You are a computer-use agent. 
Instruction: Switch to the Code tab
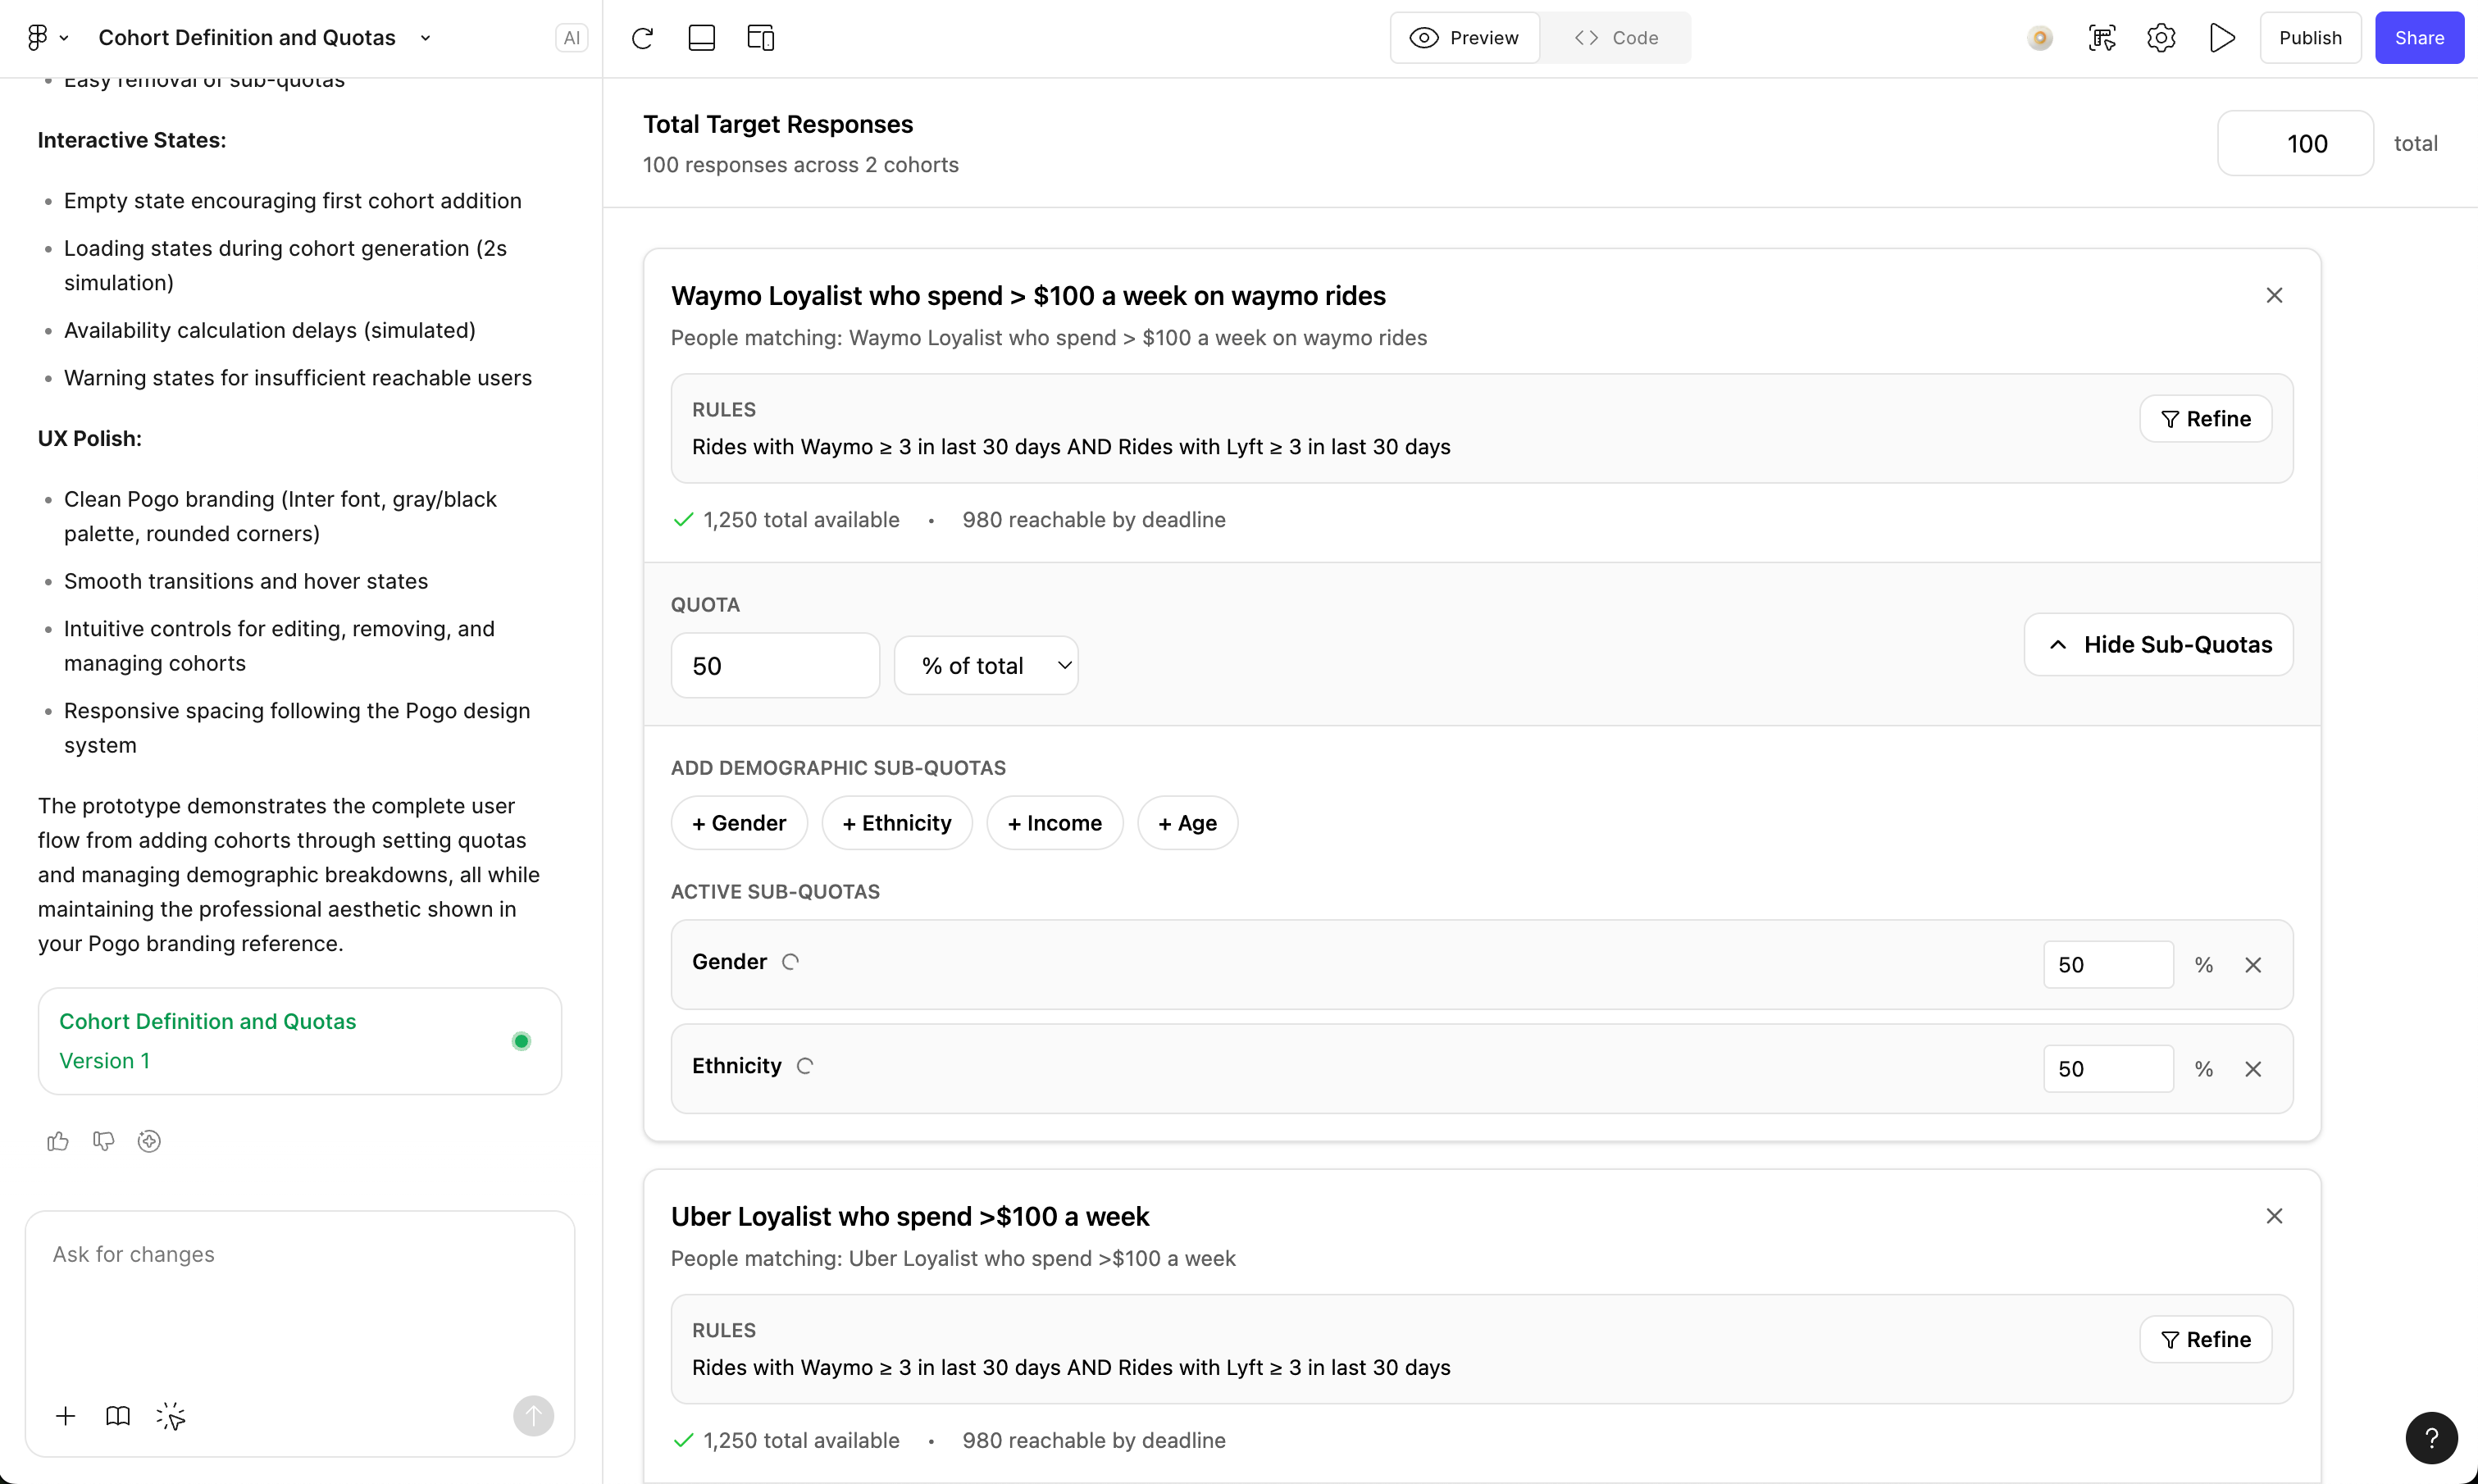[x=1616, y=38]
